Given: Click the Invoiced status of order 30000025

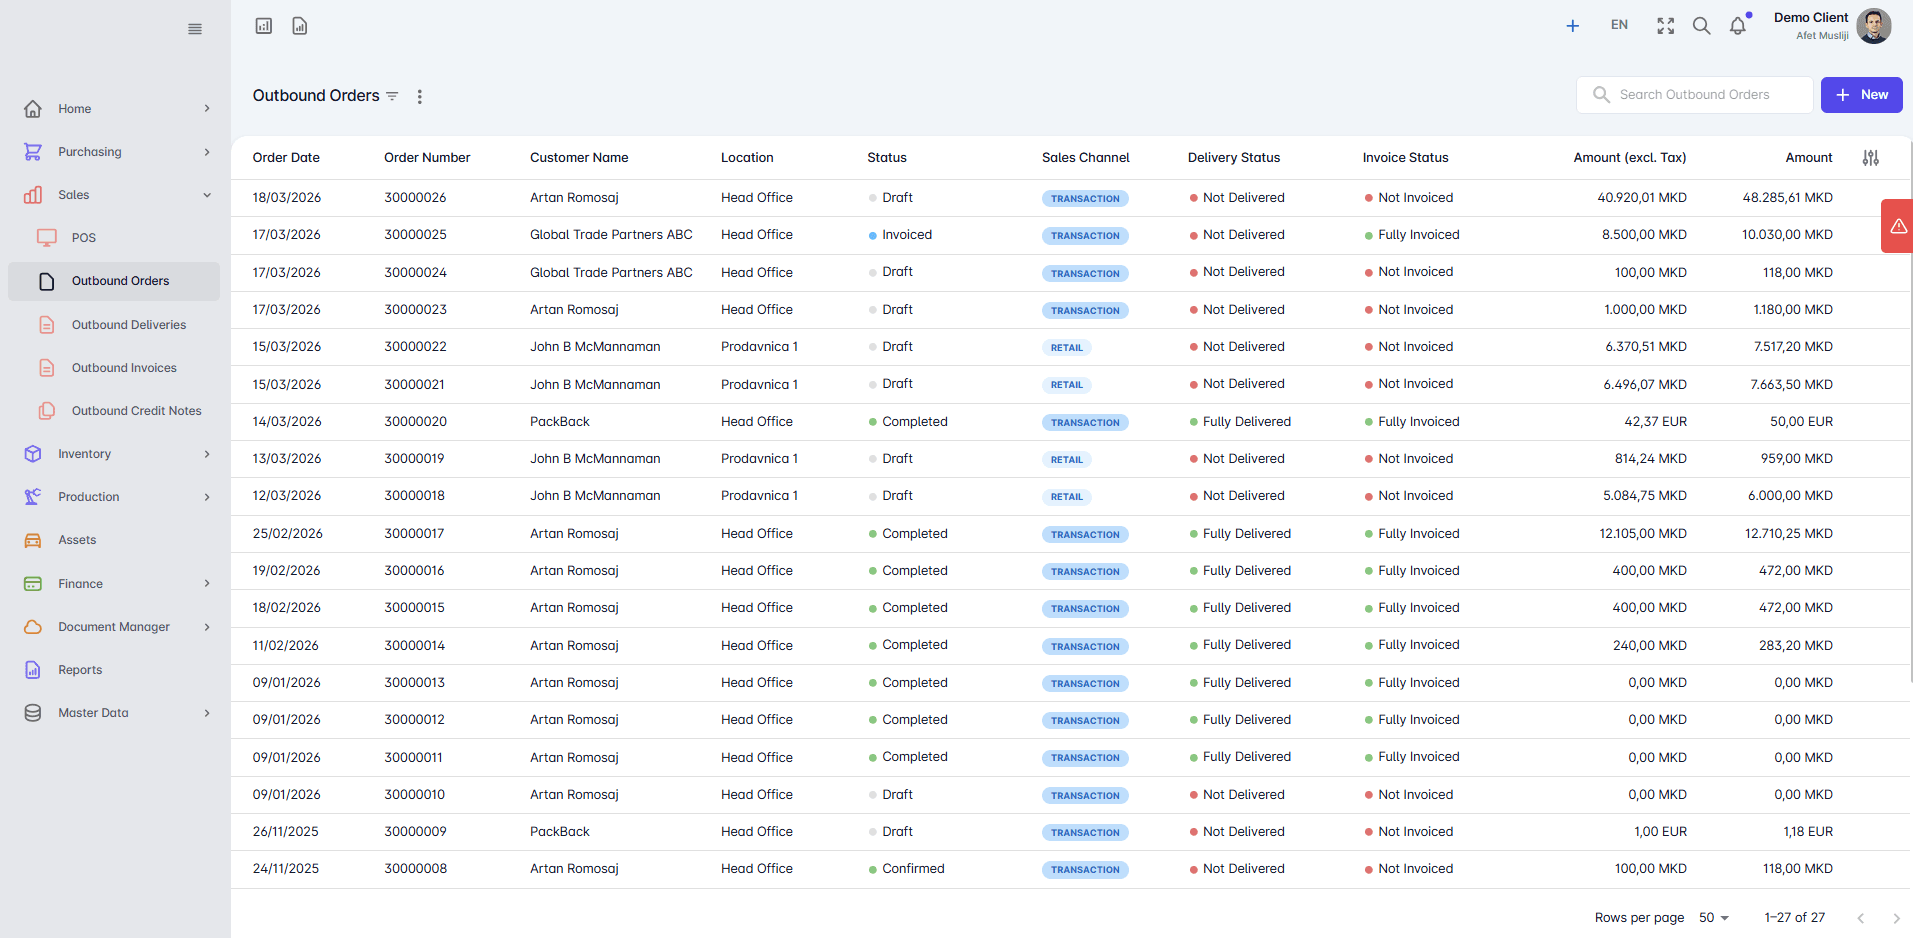Looking at the screenshot, I should pyautogui.click(x=907, y=235).
